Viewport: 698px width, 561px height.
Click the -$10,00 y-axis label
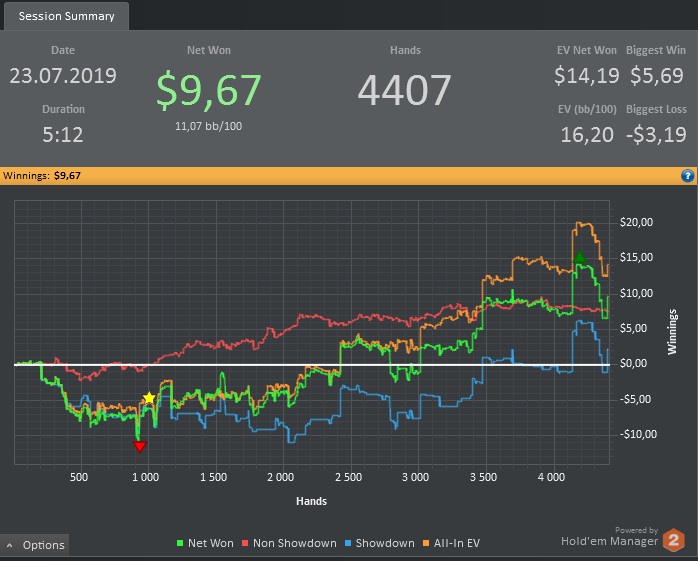[x=638, y=434]
